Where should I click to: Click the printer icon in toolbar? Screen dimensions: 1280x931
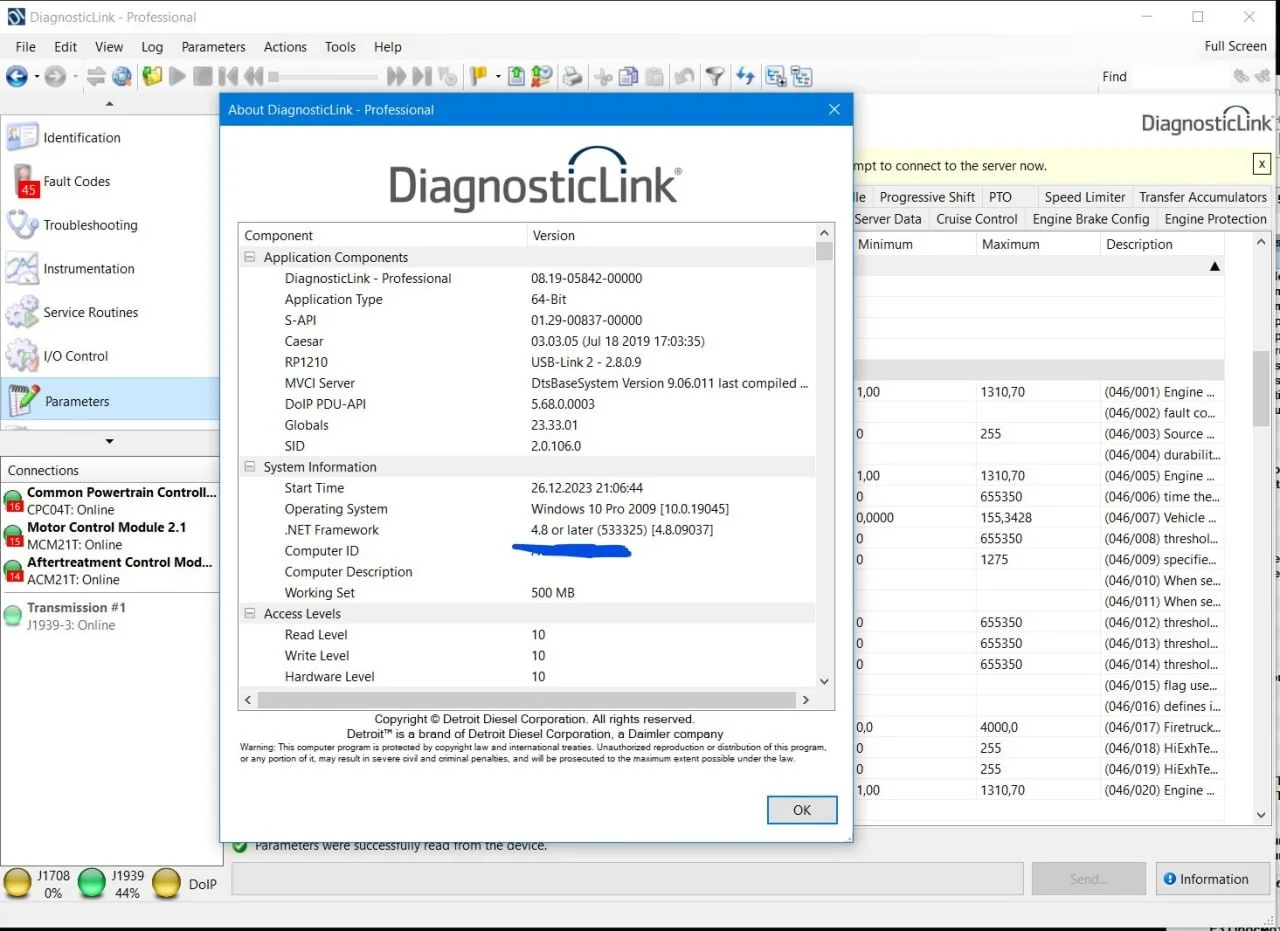(572, 76)
